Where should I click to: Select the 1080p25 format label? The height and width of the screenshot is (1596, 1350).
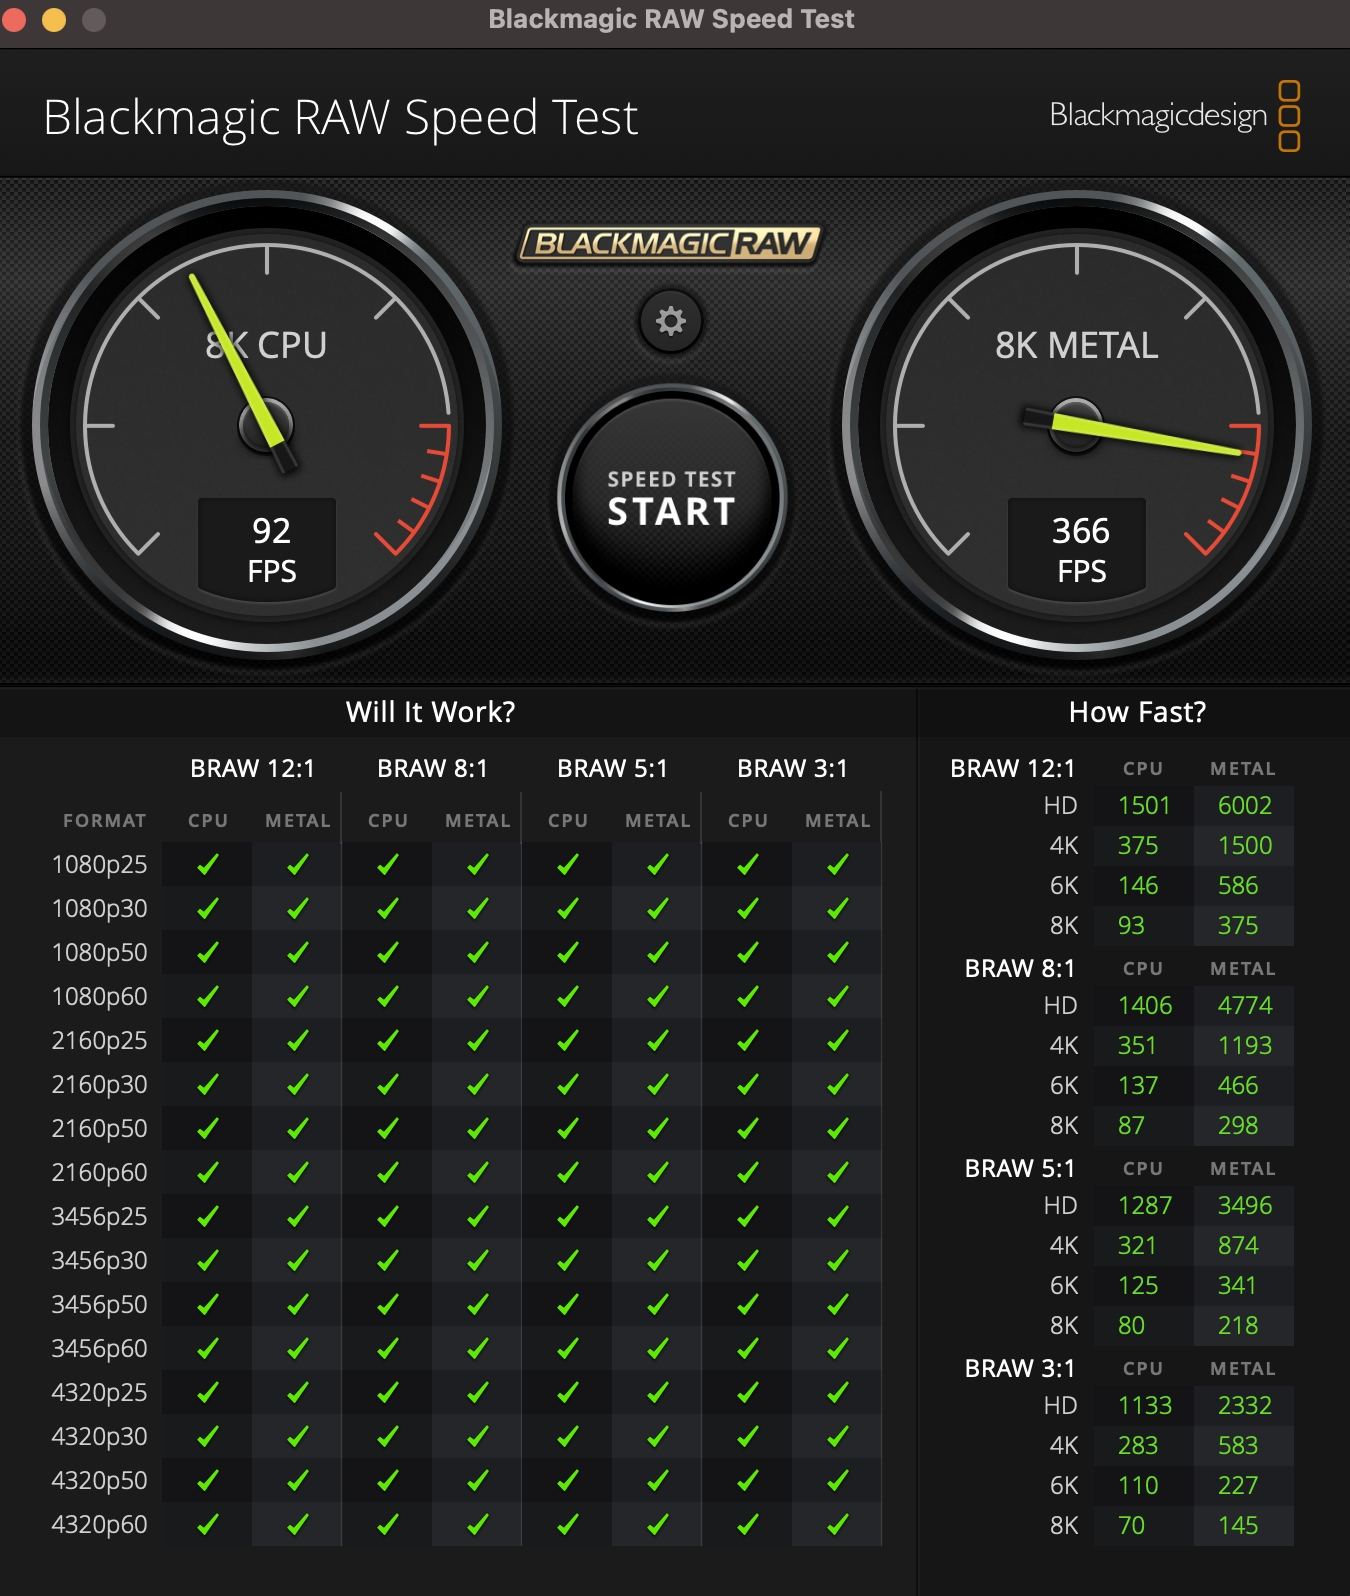[99, 865]
